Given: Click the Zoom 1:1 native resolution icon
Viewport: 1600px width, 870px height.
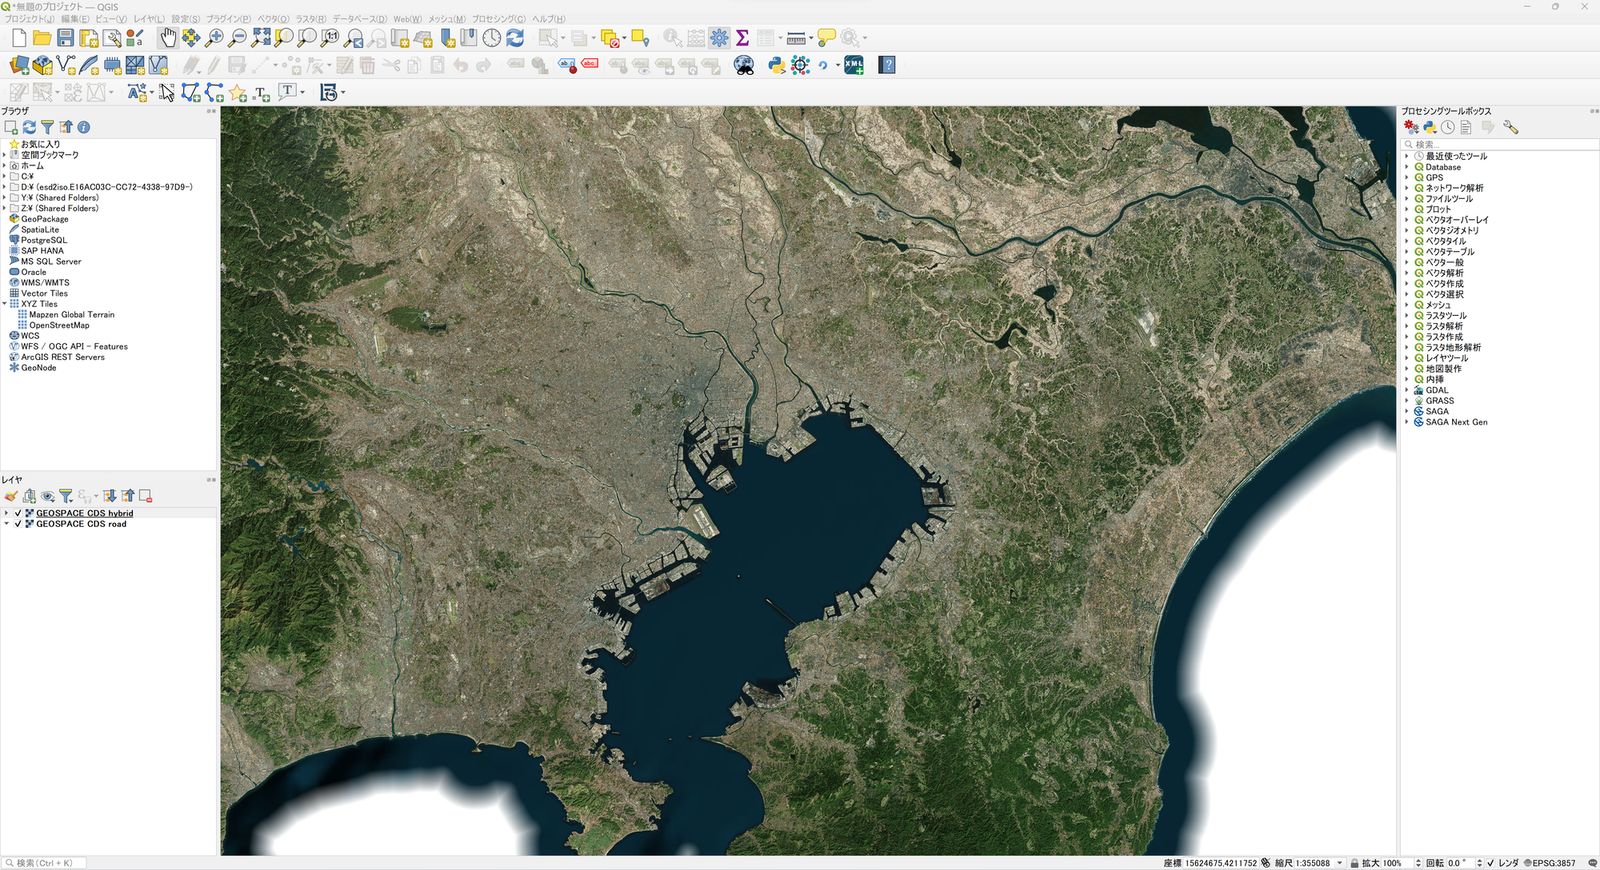Looking at the screenshot, I should [330, 38].
